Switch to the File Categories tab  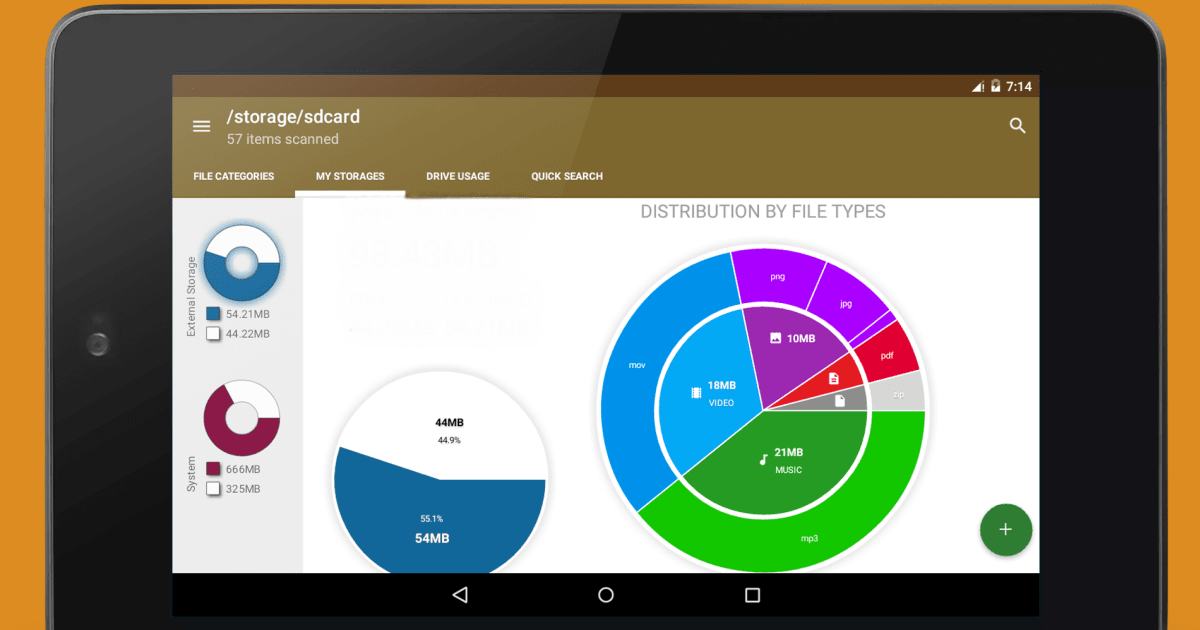click(x=233, y=176)
